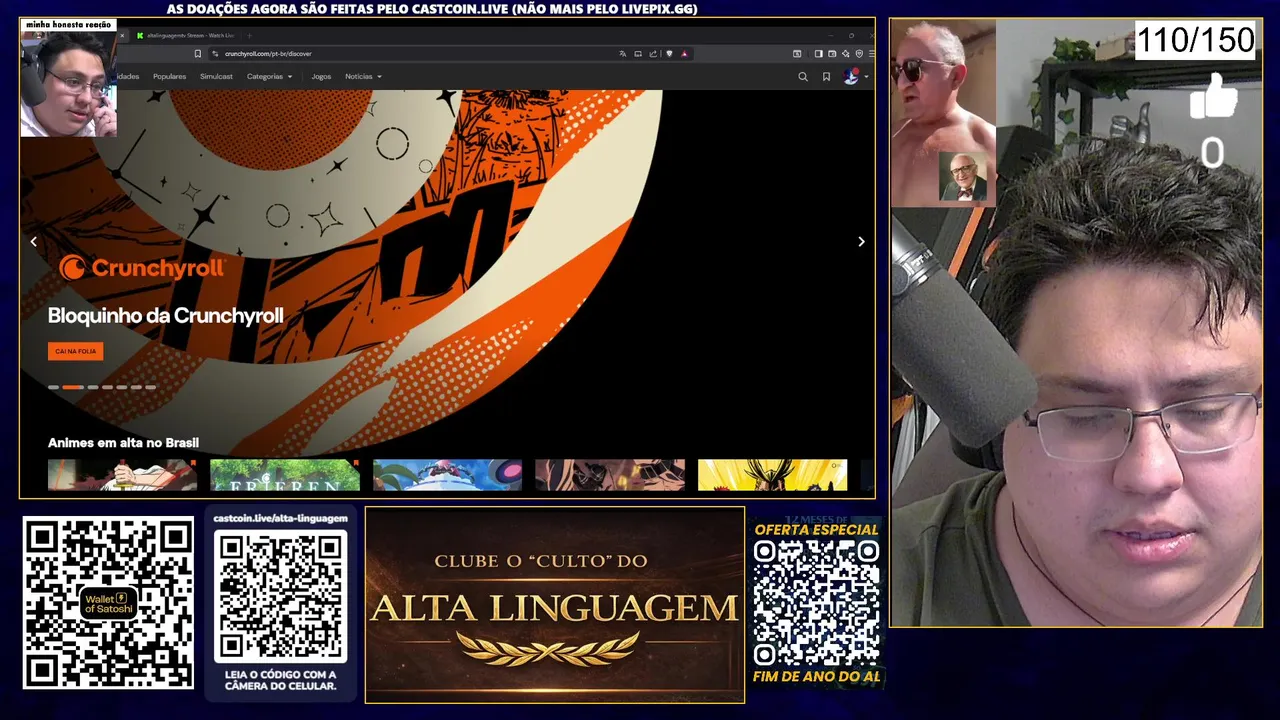Viewport: 1280px width, 720px height.
Task: Open the Jogos menu item
Action: coord(321,76)
